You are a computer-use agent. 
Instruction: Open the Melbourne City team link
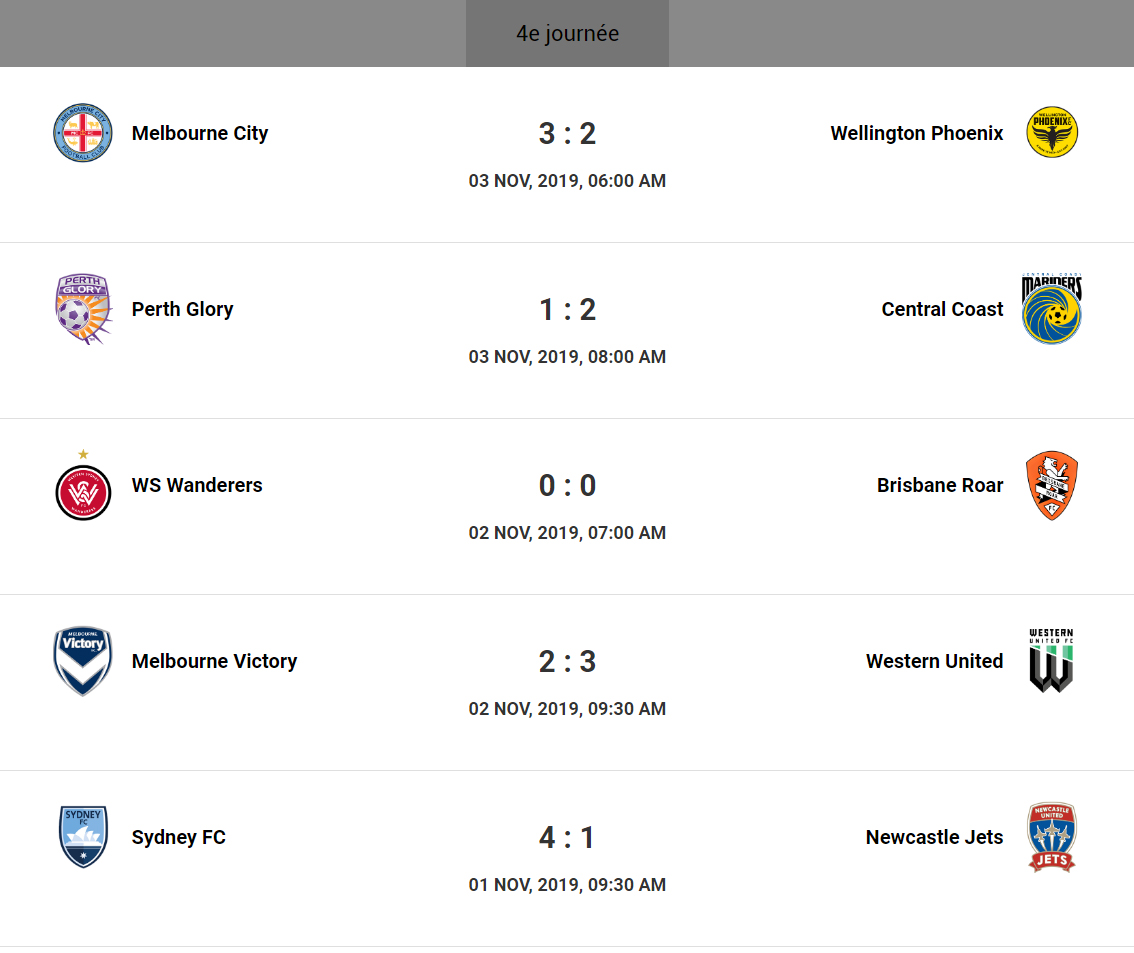click(x=200, y=133)
